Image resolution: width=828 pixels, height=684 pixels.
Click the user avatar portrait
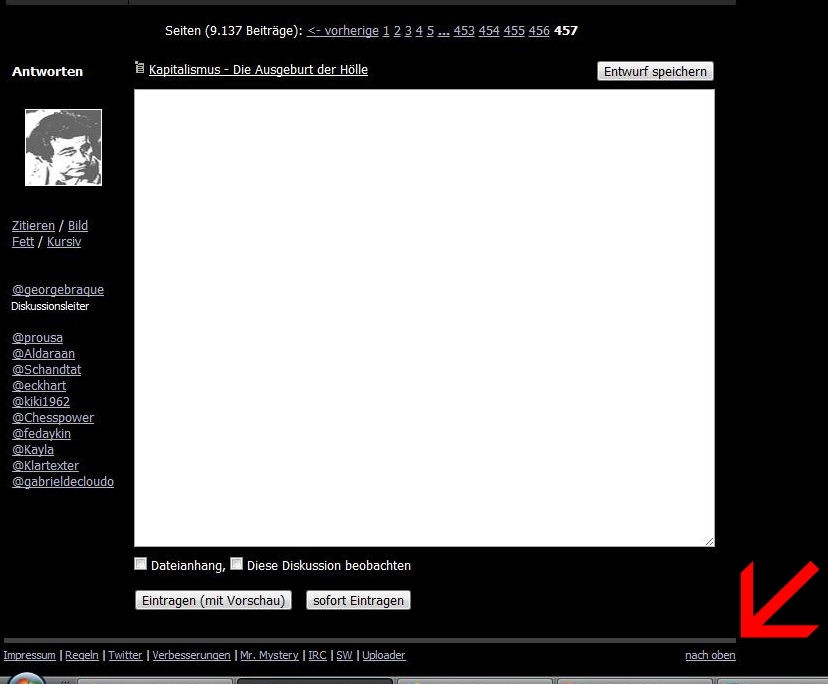click(63, 147)
